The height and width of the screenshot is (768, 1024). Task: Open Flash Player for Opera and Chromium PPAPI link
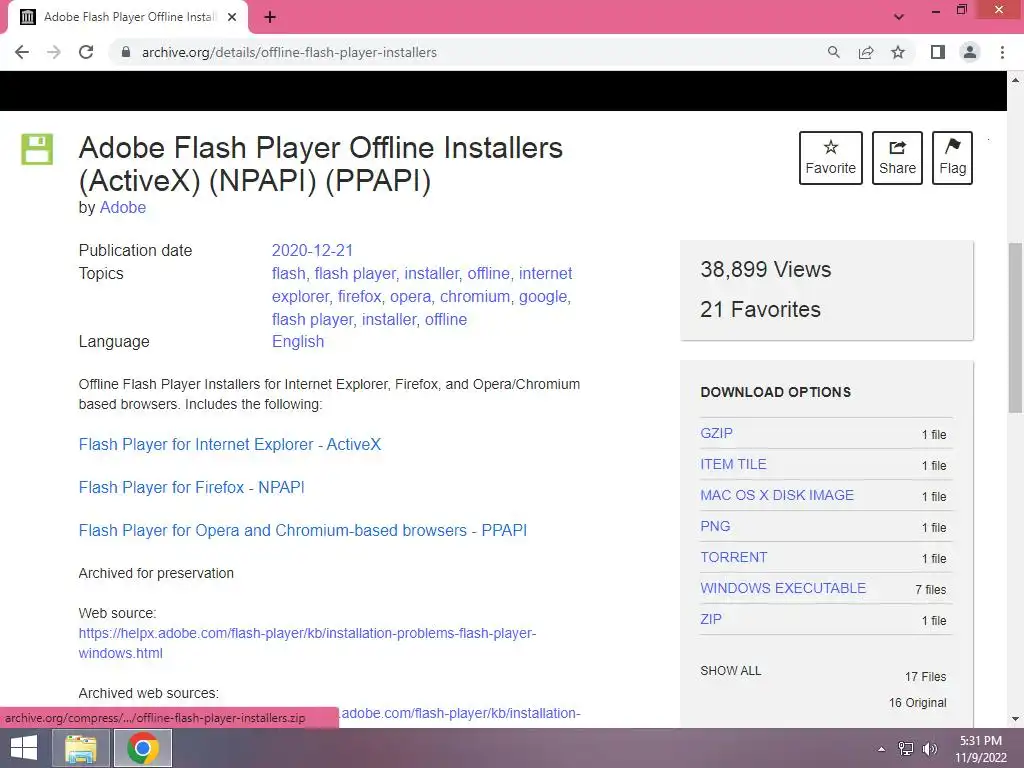[302, 530]
